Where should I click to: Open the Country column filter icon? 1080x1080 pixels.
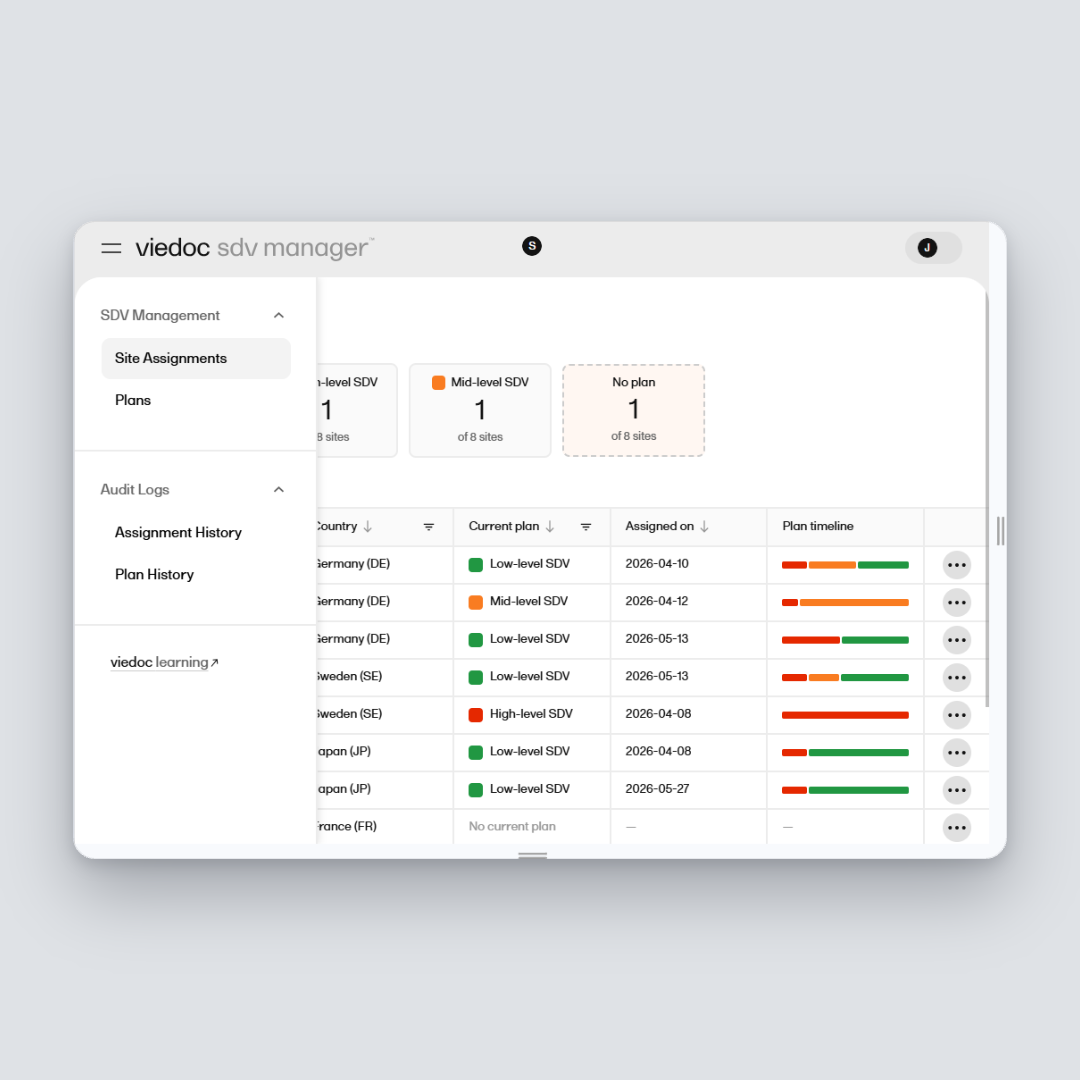(x=428, y=527)
